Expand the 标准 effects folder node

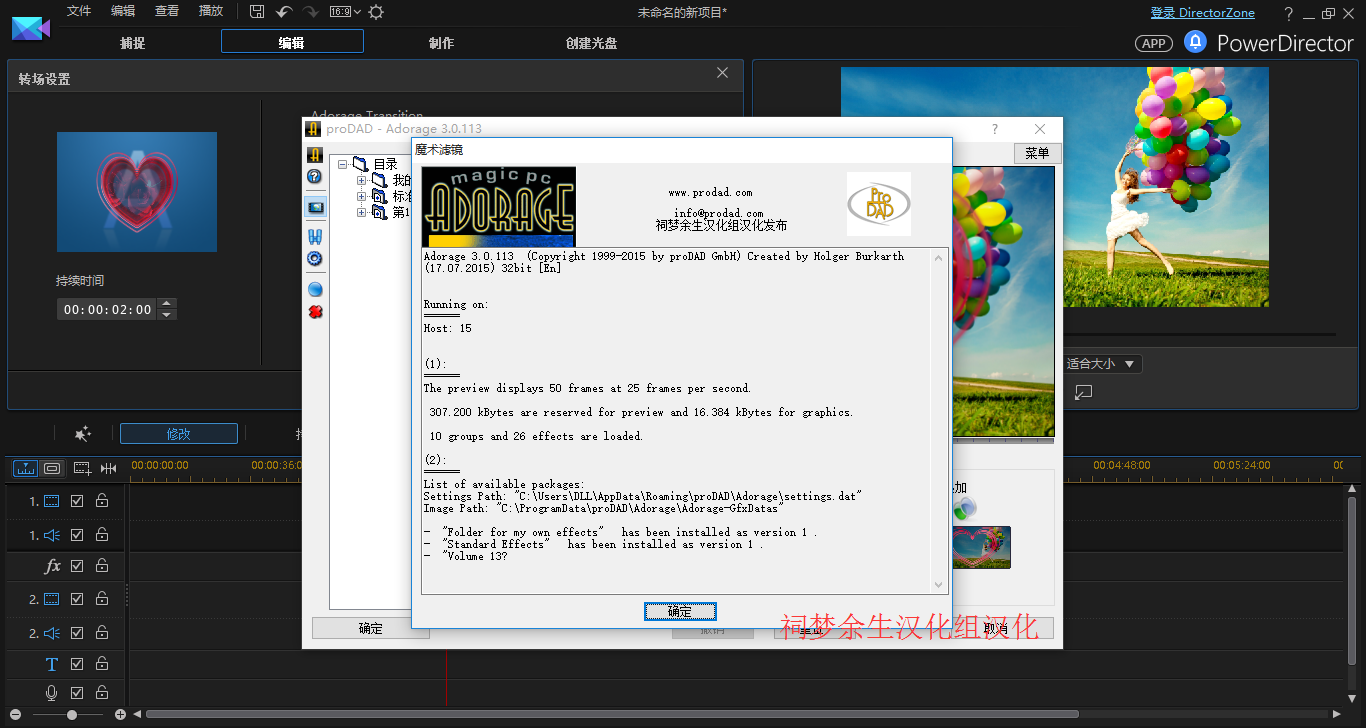click(x=362, y=196)
